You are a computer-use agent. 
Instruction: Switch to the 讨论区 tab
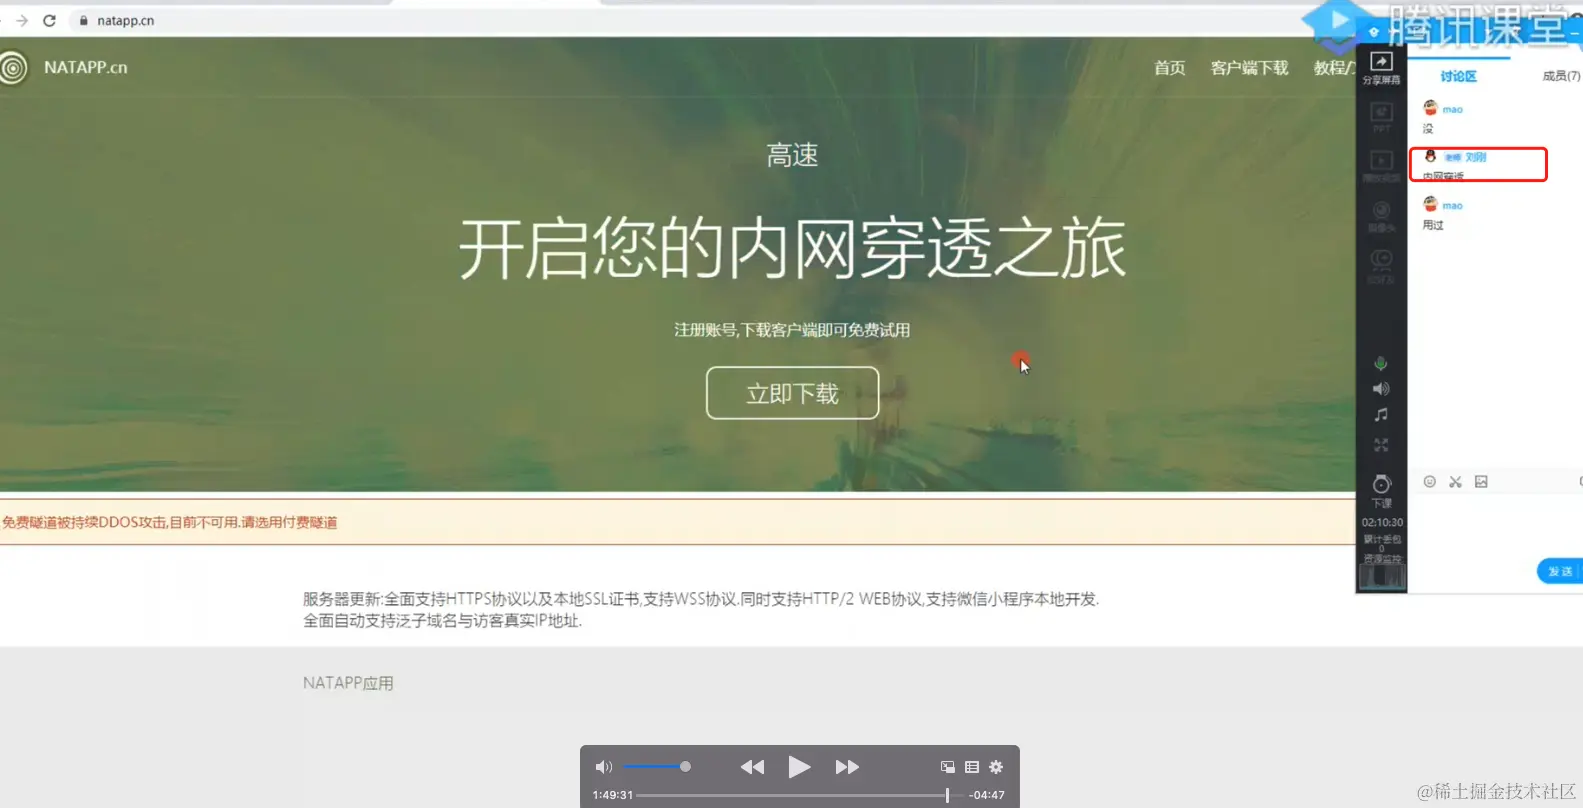point(1458,76)
